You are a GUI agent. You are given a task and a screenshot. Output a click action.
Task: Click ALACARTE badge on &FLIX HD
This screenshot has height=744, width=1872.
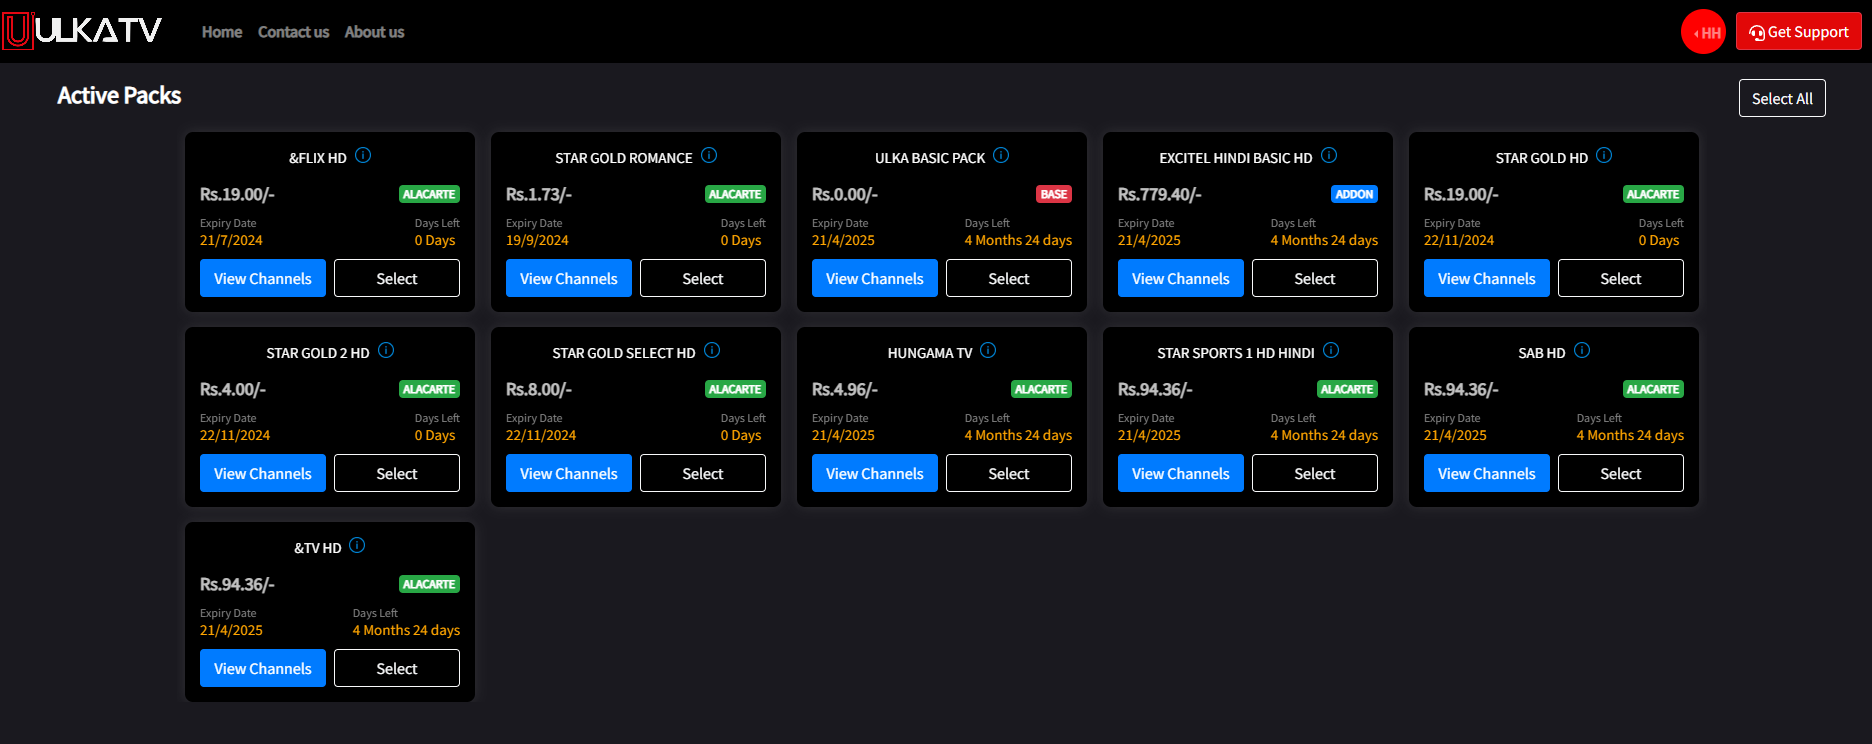(x=429, y=194)
